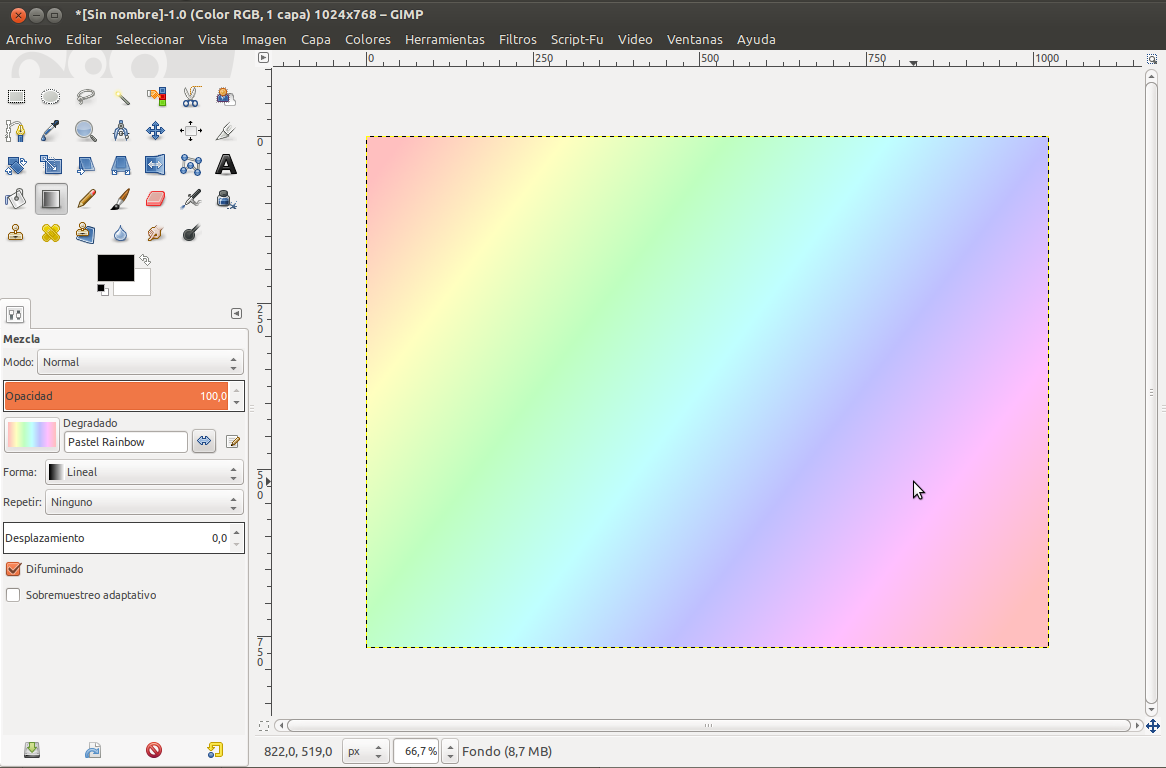Select the Rectangle Select tool

click(x=17, y=97)
